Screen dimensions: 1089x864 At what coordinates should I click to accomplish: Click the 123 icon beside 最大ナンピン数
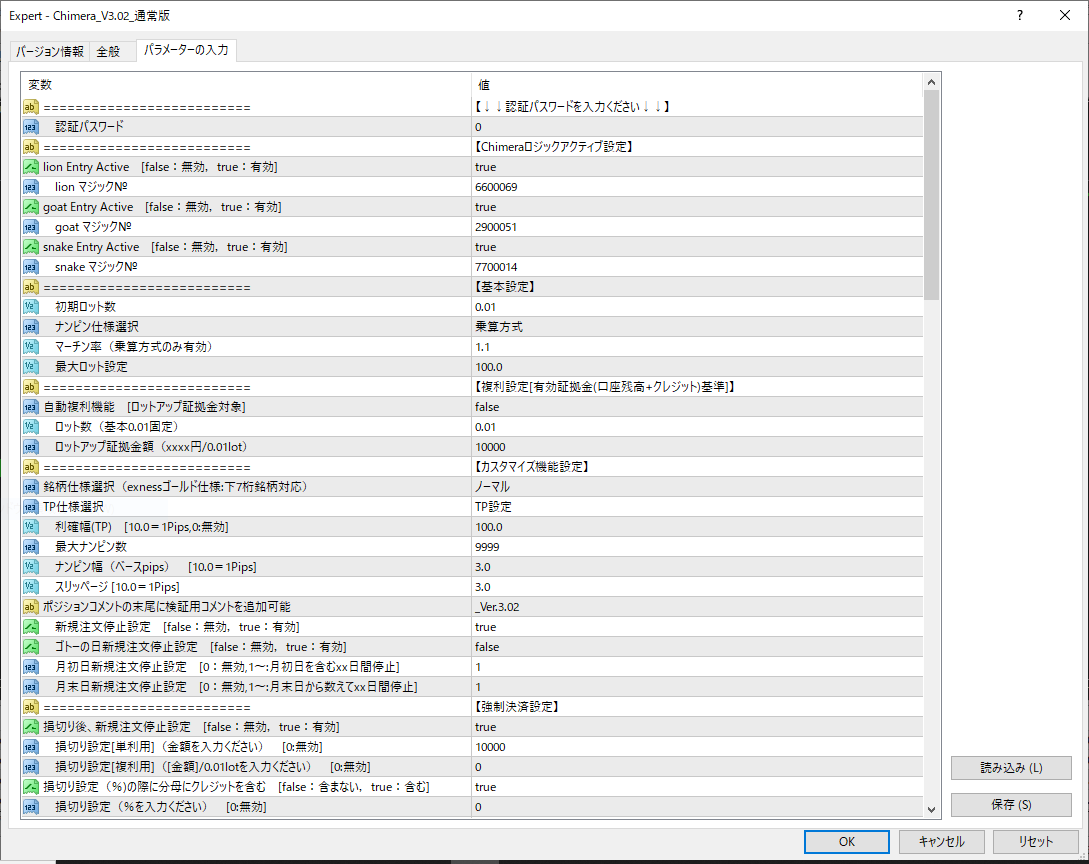coord(30,547)
